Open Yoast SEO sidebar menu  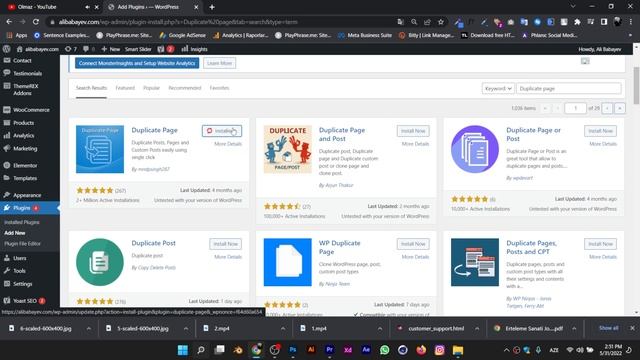coord(24,301)
